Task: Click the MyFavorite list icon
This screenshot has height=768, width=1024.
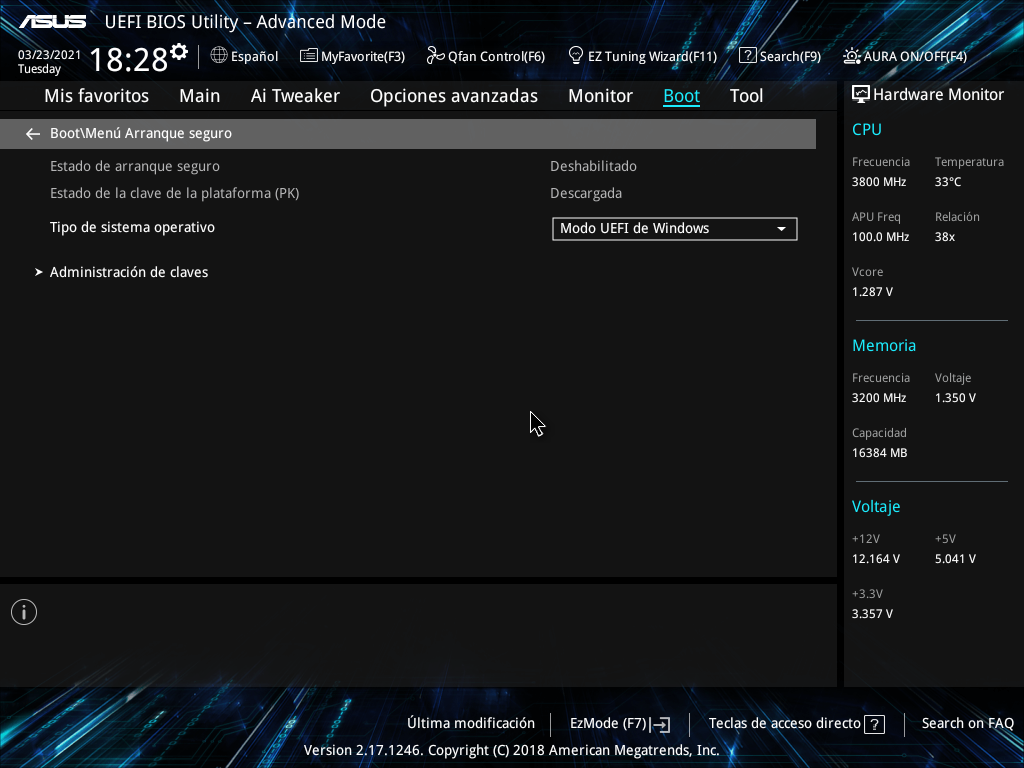Action: (308, 56)
